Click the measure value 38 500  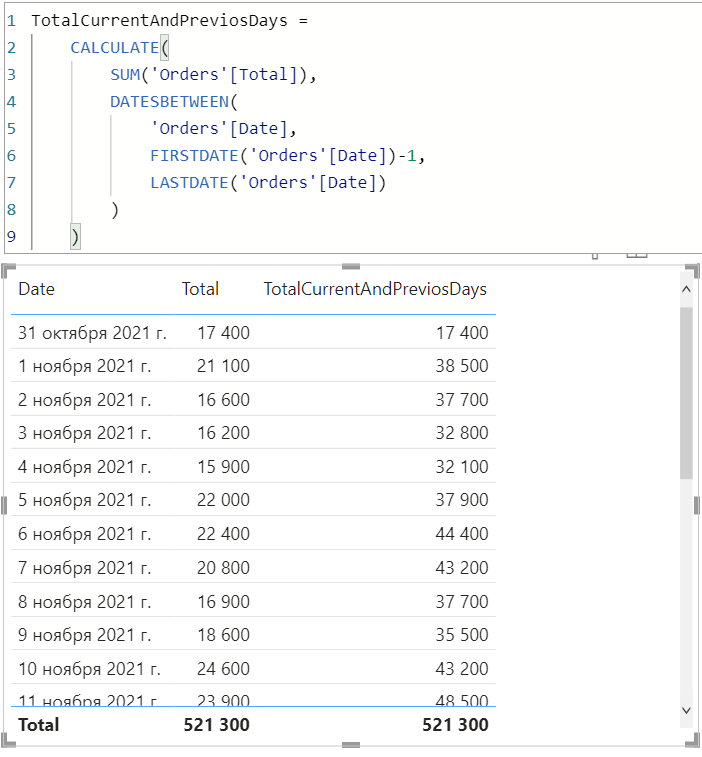(462, 366)
